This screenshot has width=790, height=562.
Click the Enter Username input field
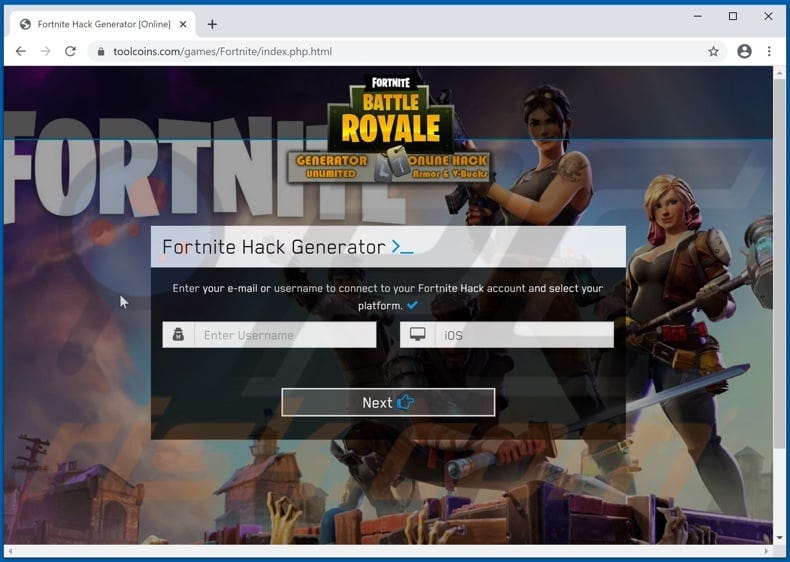coord(285,335)
